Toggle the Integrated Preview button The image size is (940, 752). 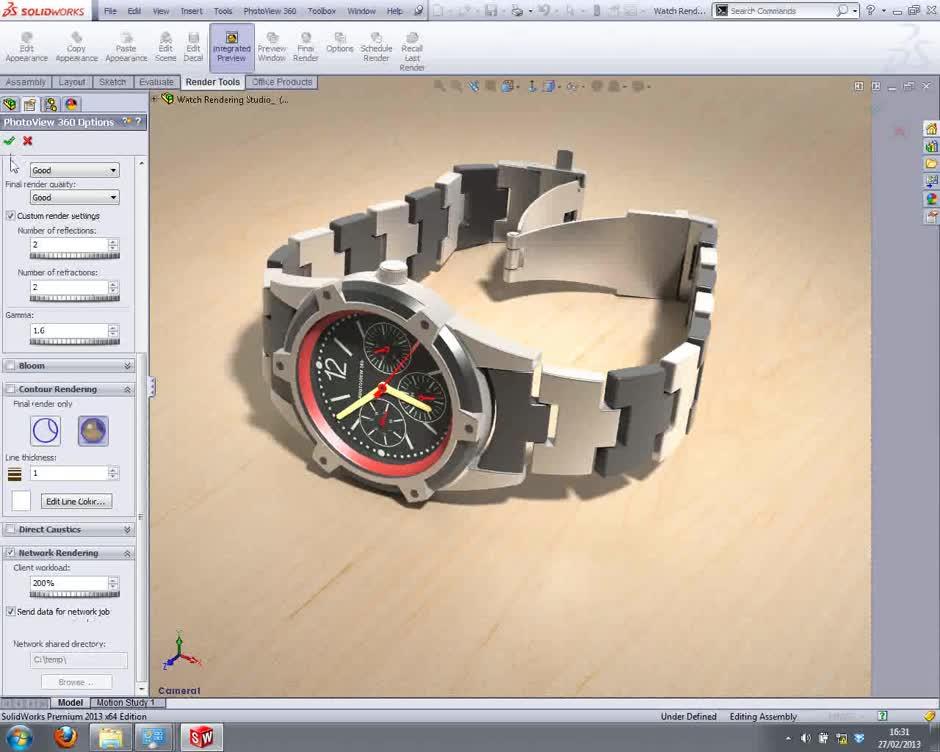[231, 47]
